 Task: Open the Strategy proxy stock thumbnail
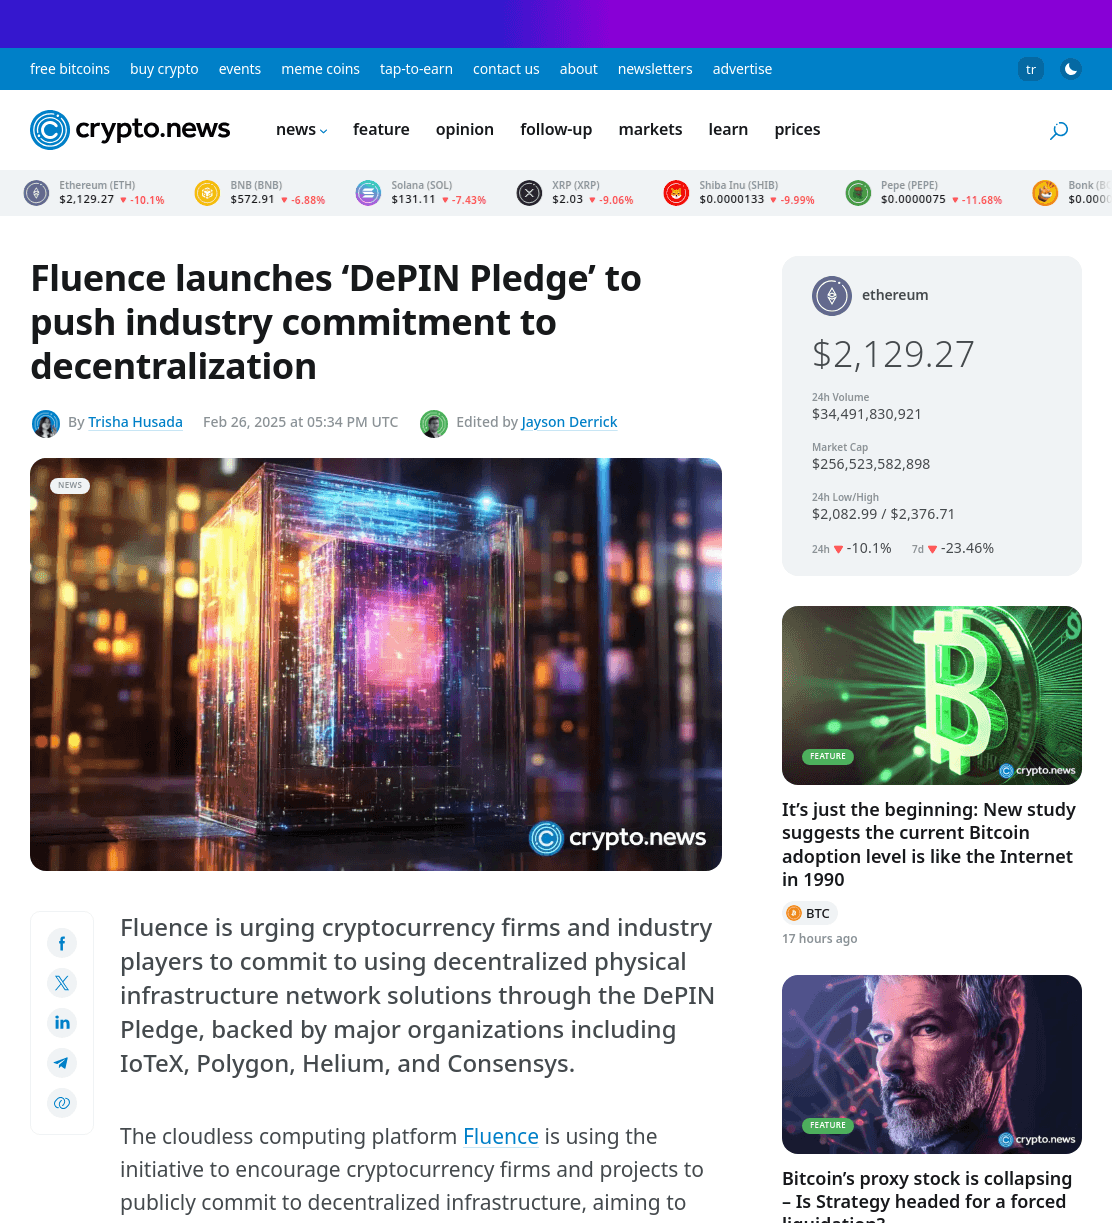pyautogui.click(x=932, y=1064)
